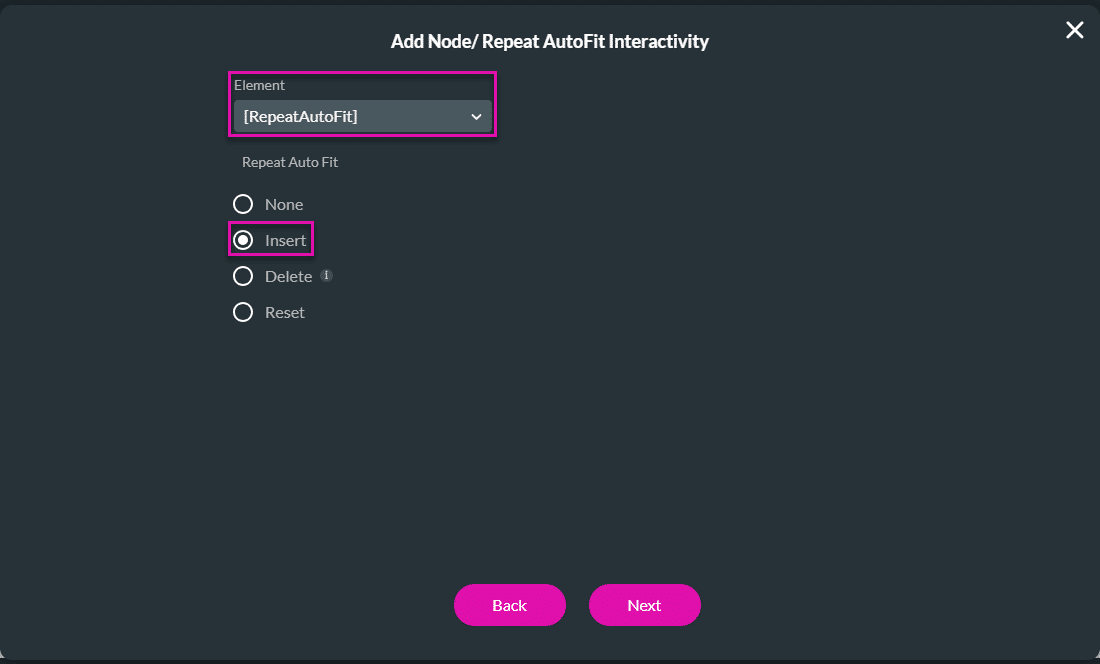Click the highlighted Element selector box
The height and width of the screenshot is (664, 1100).
click(x=362, y=104)
